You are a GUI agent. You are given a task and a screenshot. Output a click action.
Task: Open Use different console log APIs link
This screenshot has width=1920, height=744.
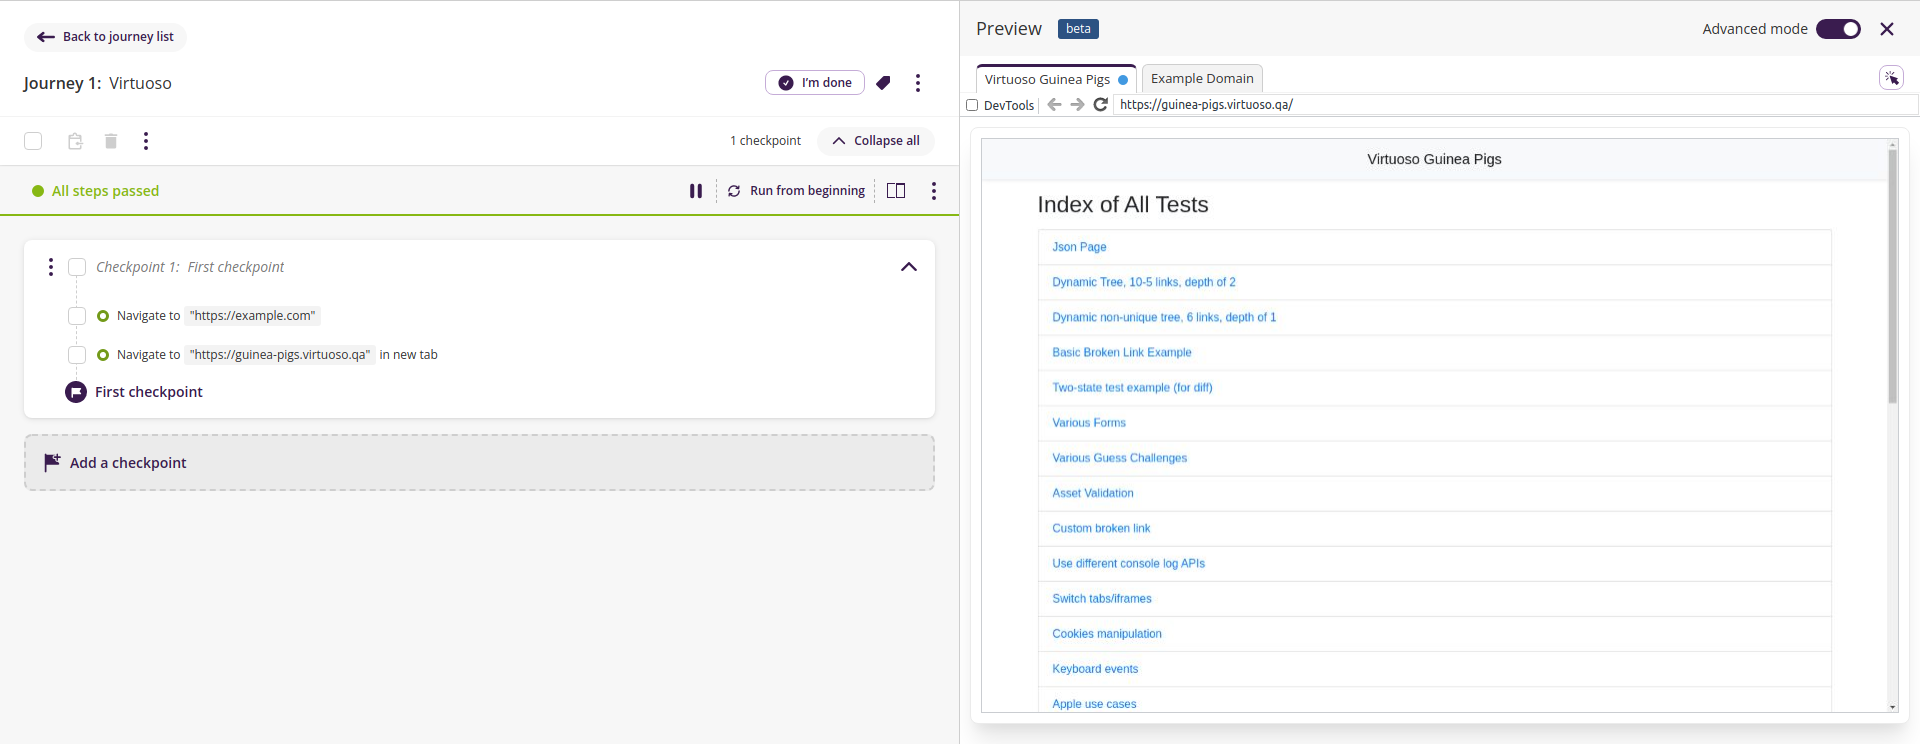pos(1129,563)
